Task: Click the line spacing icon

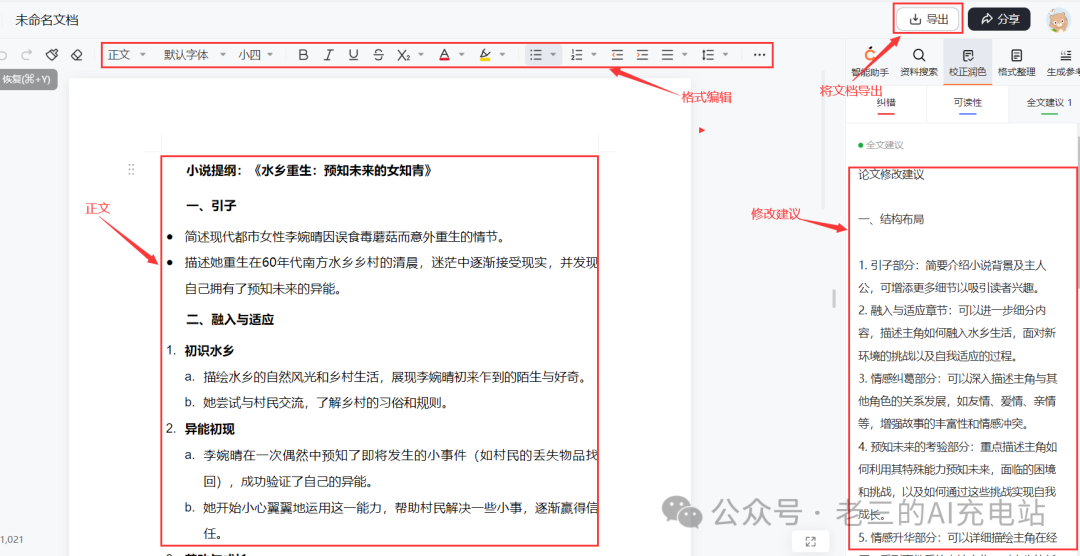Action: [x=707, y=55]
